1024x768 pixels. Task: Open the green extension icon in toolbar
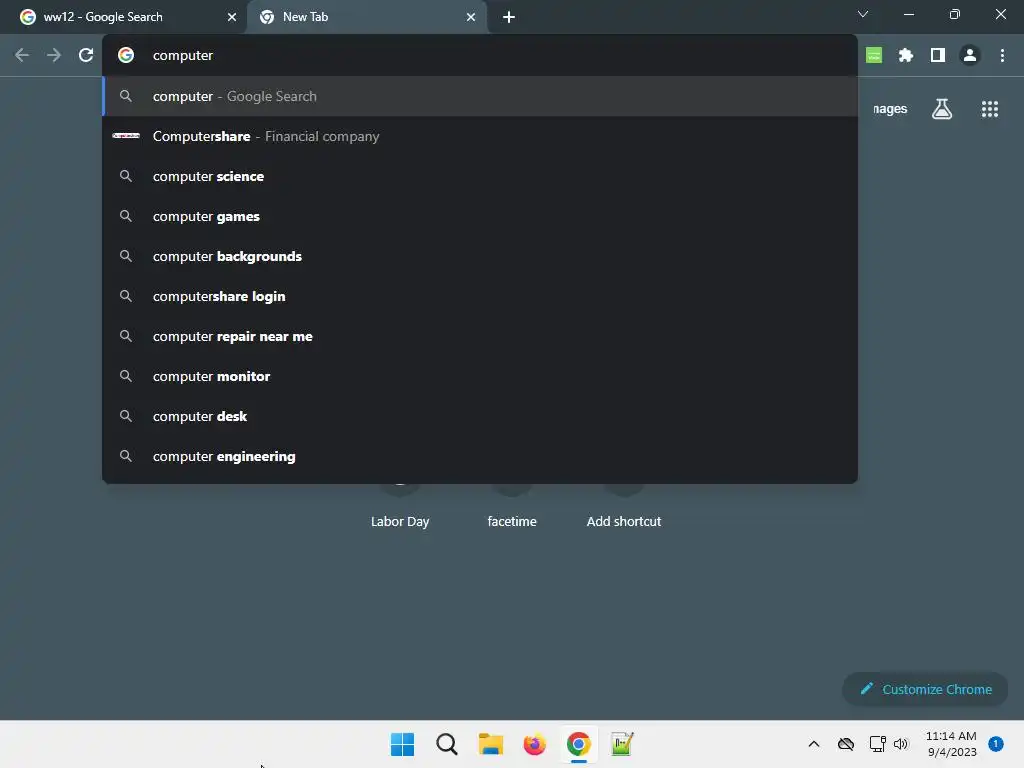pos(874,56)
